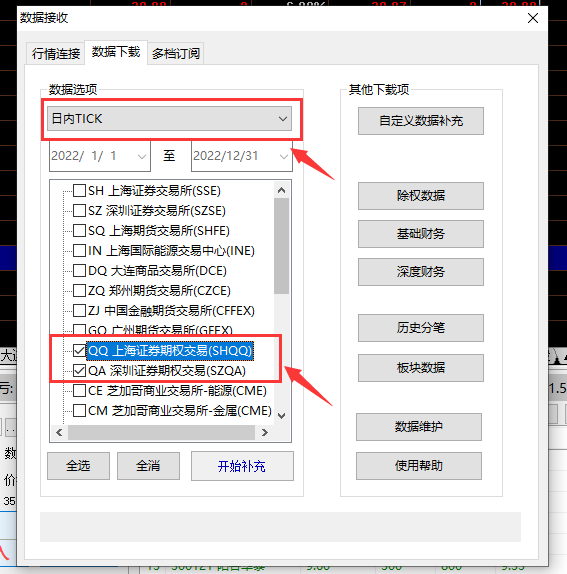Image resolution: width=567 pixels, height=574 pixels.
Task: Open 数据维护
Action: pos(419,427)
